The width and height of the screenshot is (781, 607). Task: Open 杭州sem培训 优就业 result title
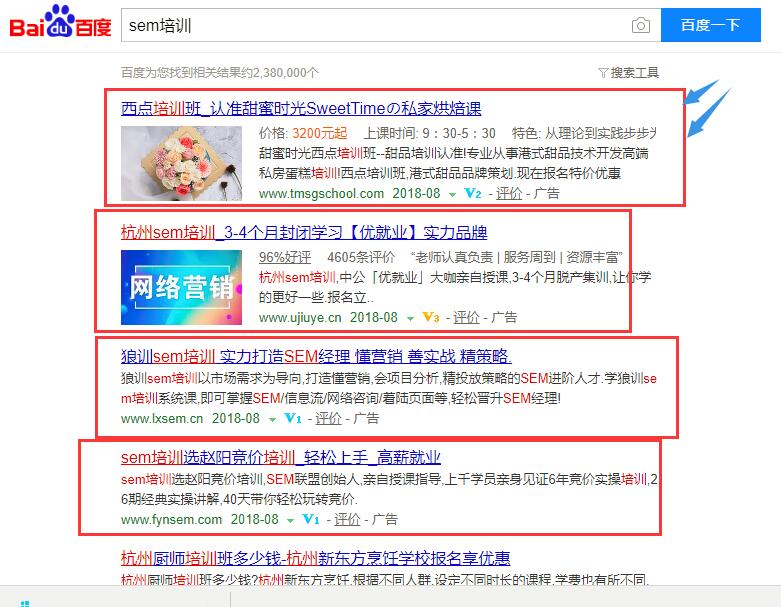[x=304, y=232]
